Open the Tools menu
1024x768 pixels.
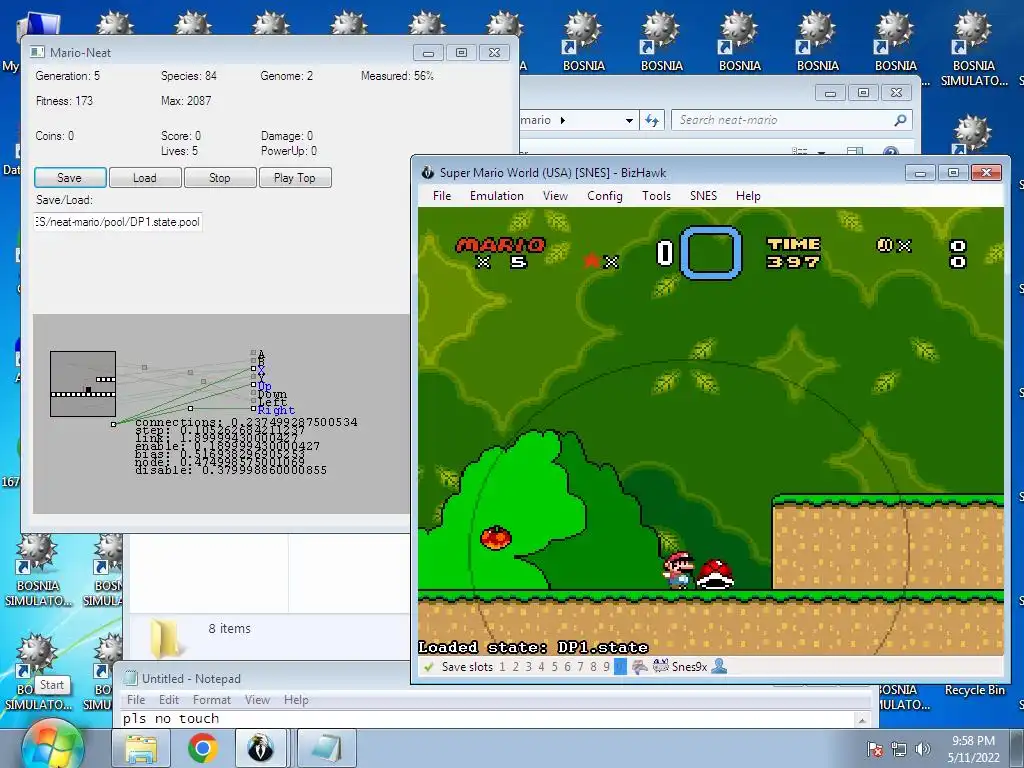656,196
